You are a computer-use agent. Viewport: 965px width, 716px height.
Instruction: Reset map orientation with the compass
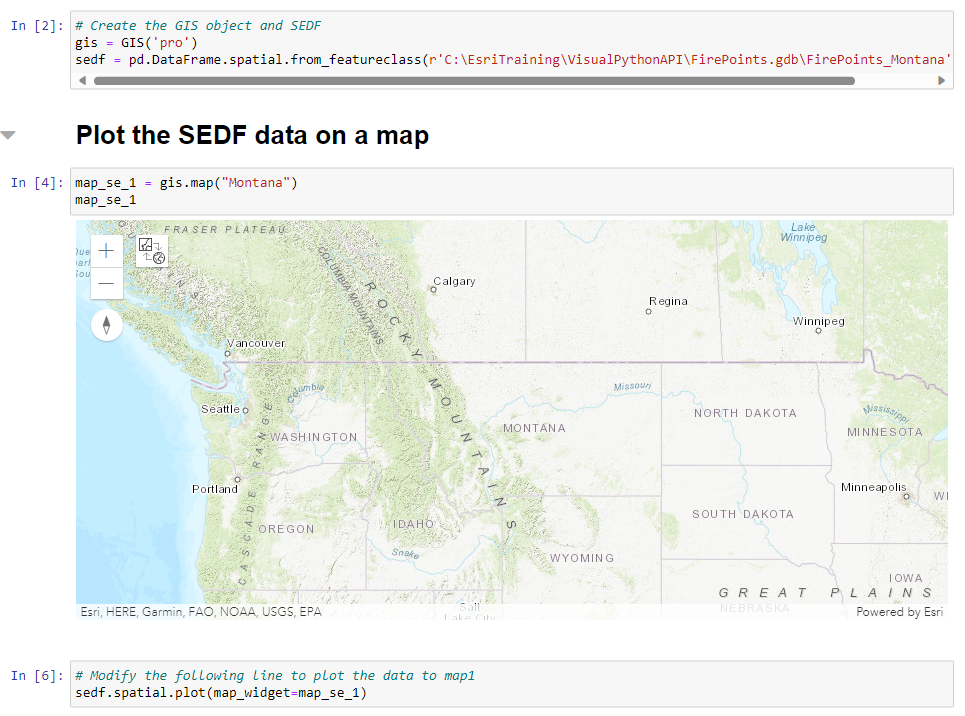coord(107,325)
